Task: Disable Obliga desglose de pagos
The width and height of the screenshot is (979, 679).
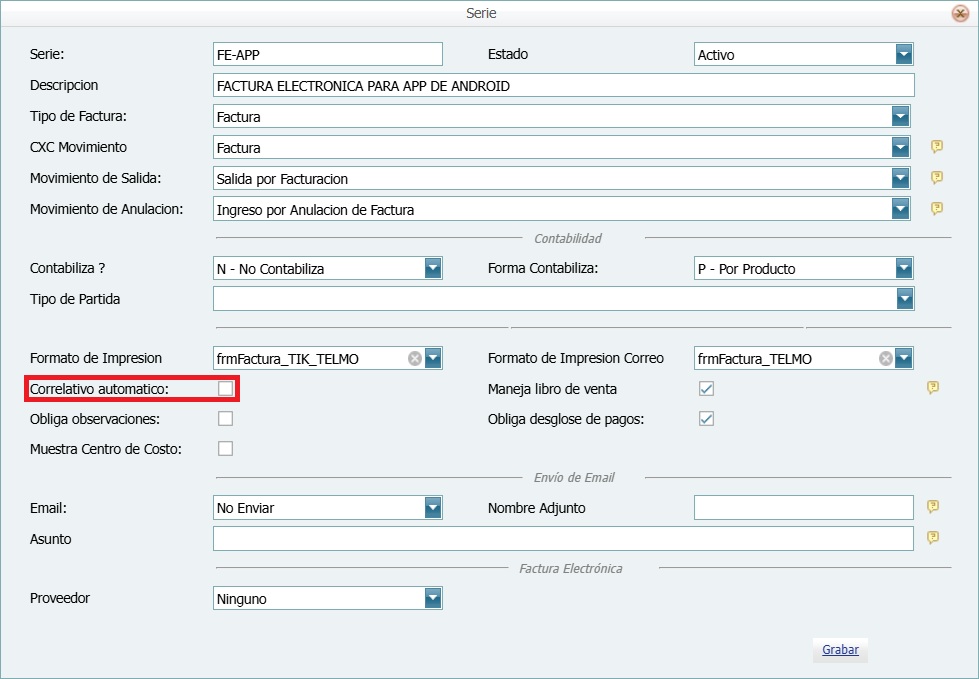Action: pyautogui.click(x=706, y=419)
